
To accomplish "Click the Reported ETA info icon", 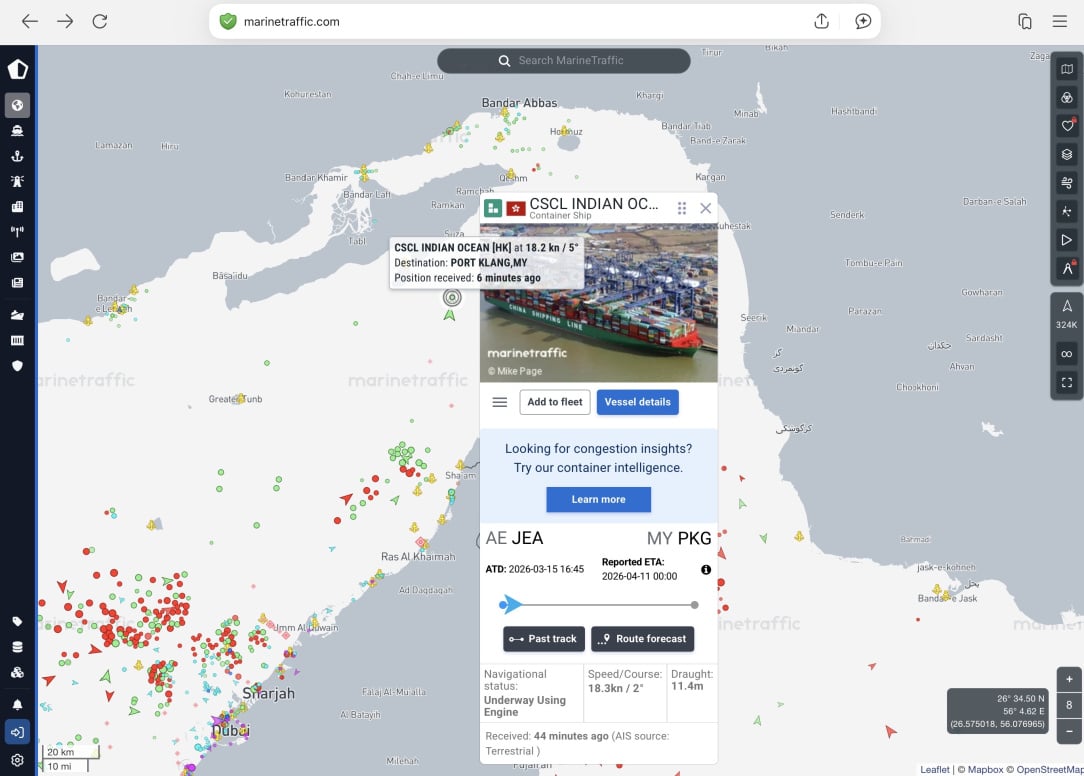I will tap(706, 570).
